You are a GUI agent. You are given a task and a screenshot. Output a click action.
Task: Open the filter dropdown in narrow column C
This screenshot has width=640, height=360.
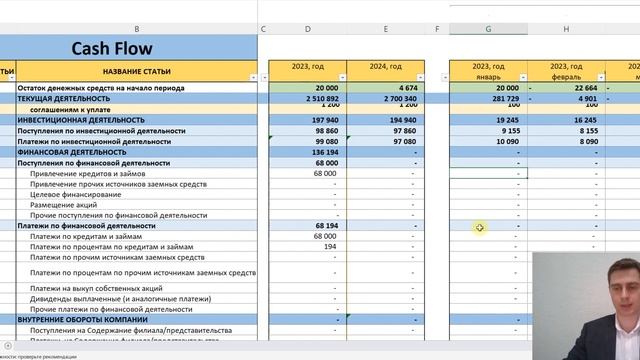264,78
